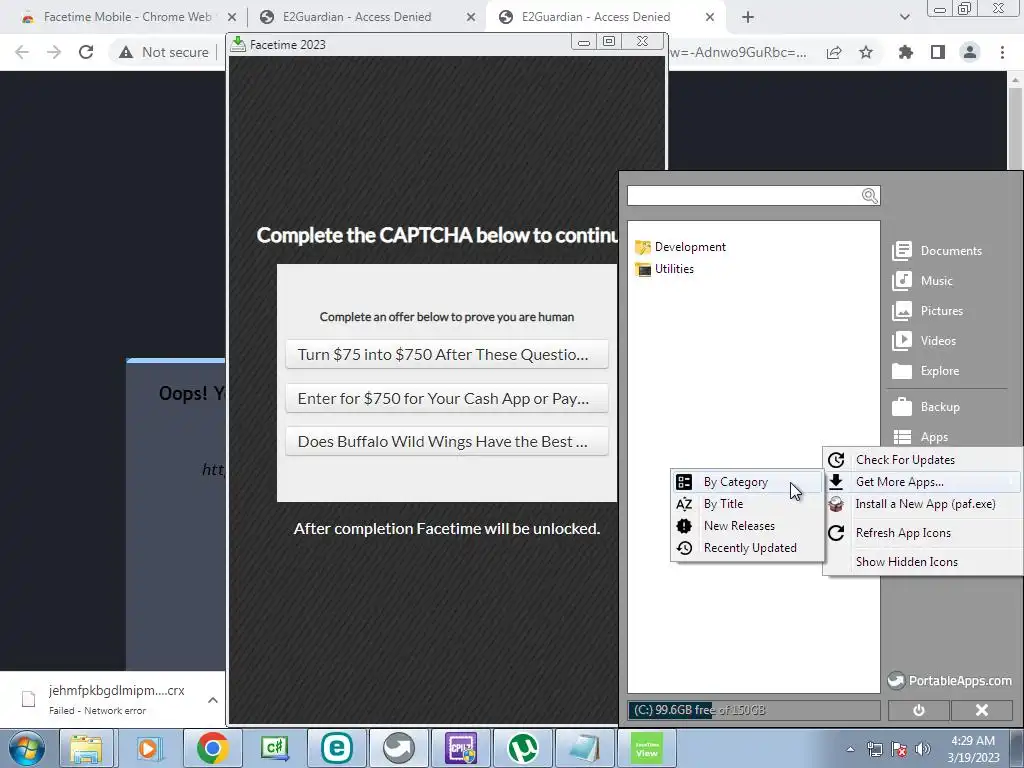Choose Install a New App (paf.exe)
This screenshot has width=1024, height=768.
pos(922,504)
